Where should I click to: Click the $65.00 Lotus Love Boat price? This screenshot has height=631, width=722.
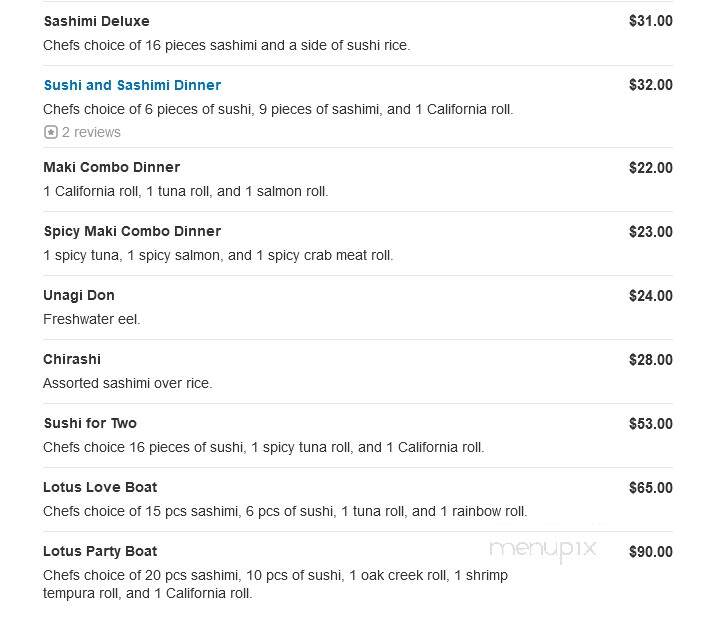651,488
